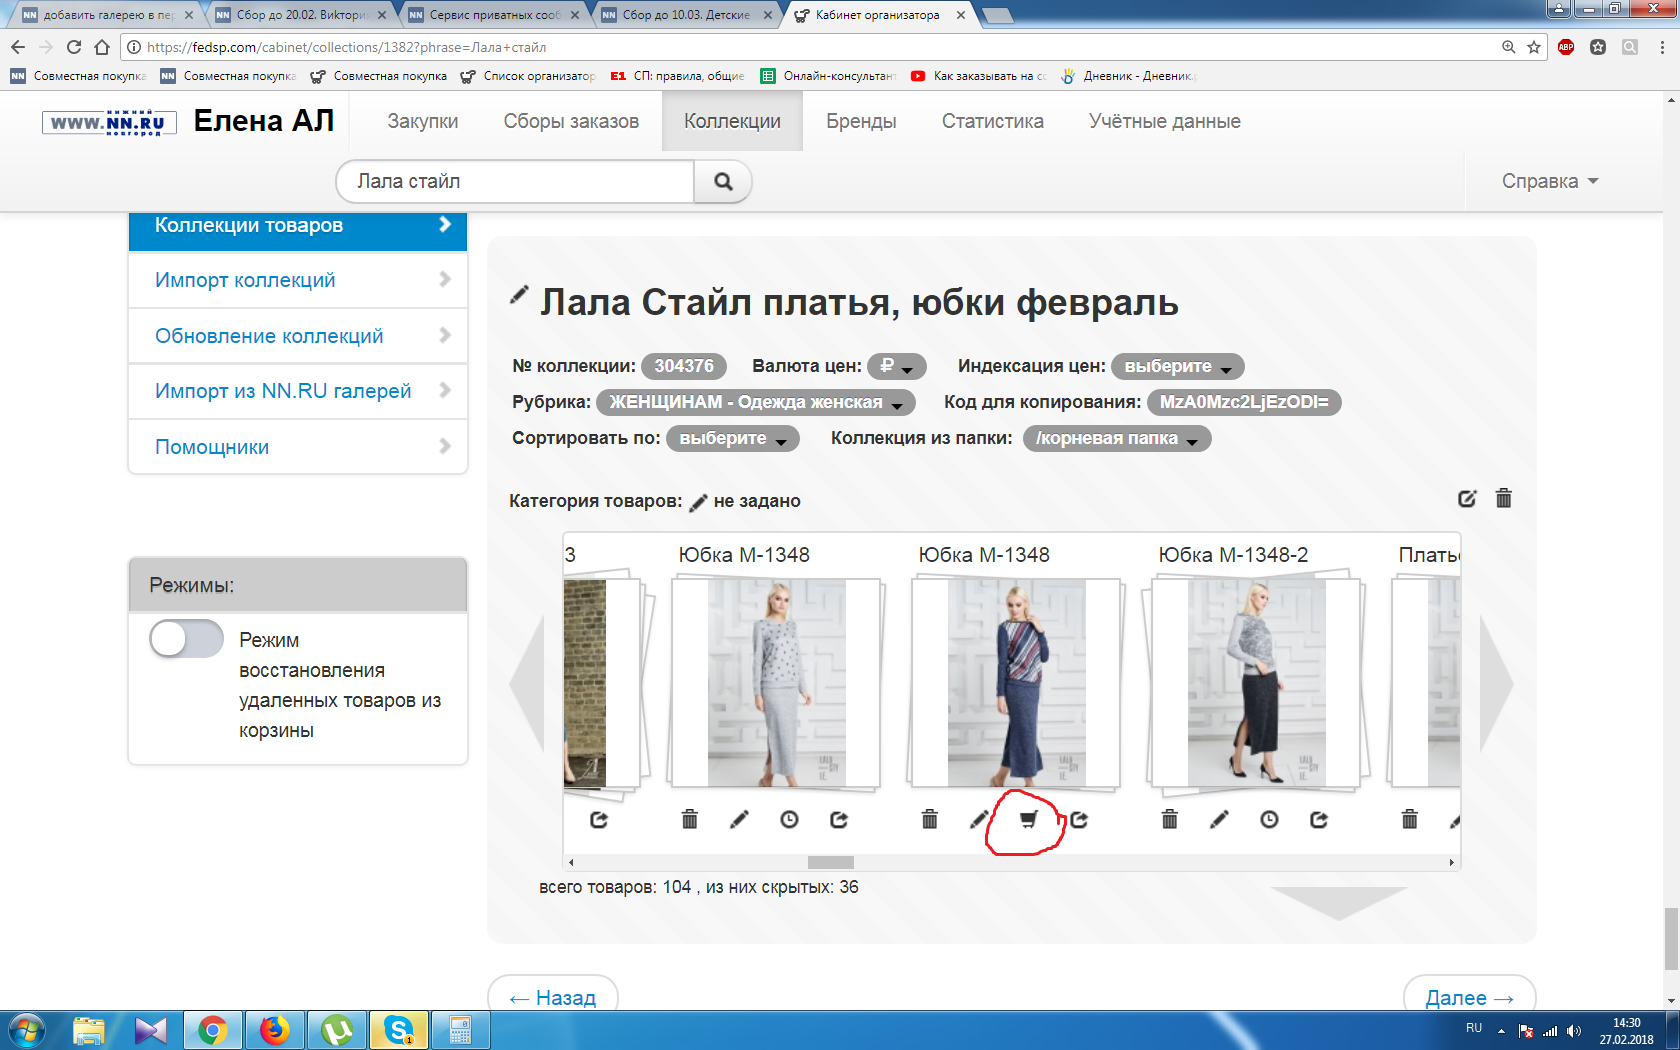Viewport: 1680px width, 1050px height.
Task: Expand Сортировать по dropdown
Action: [732, 439]
